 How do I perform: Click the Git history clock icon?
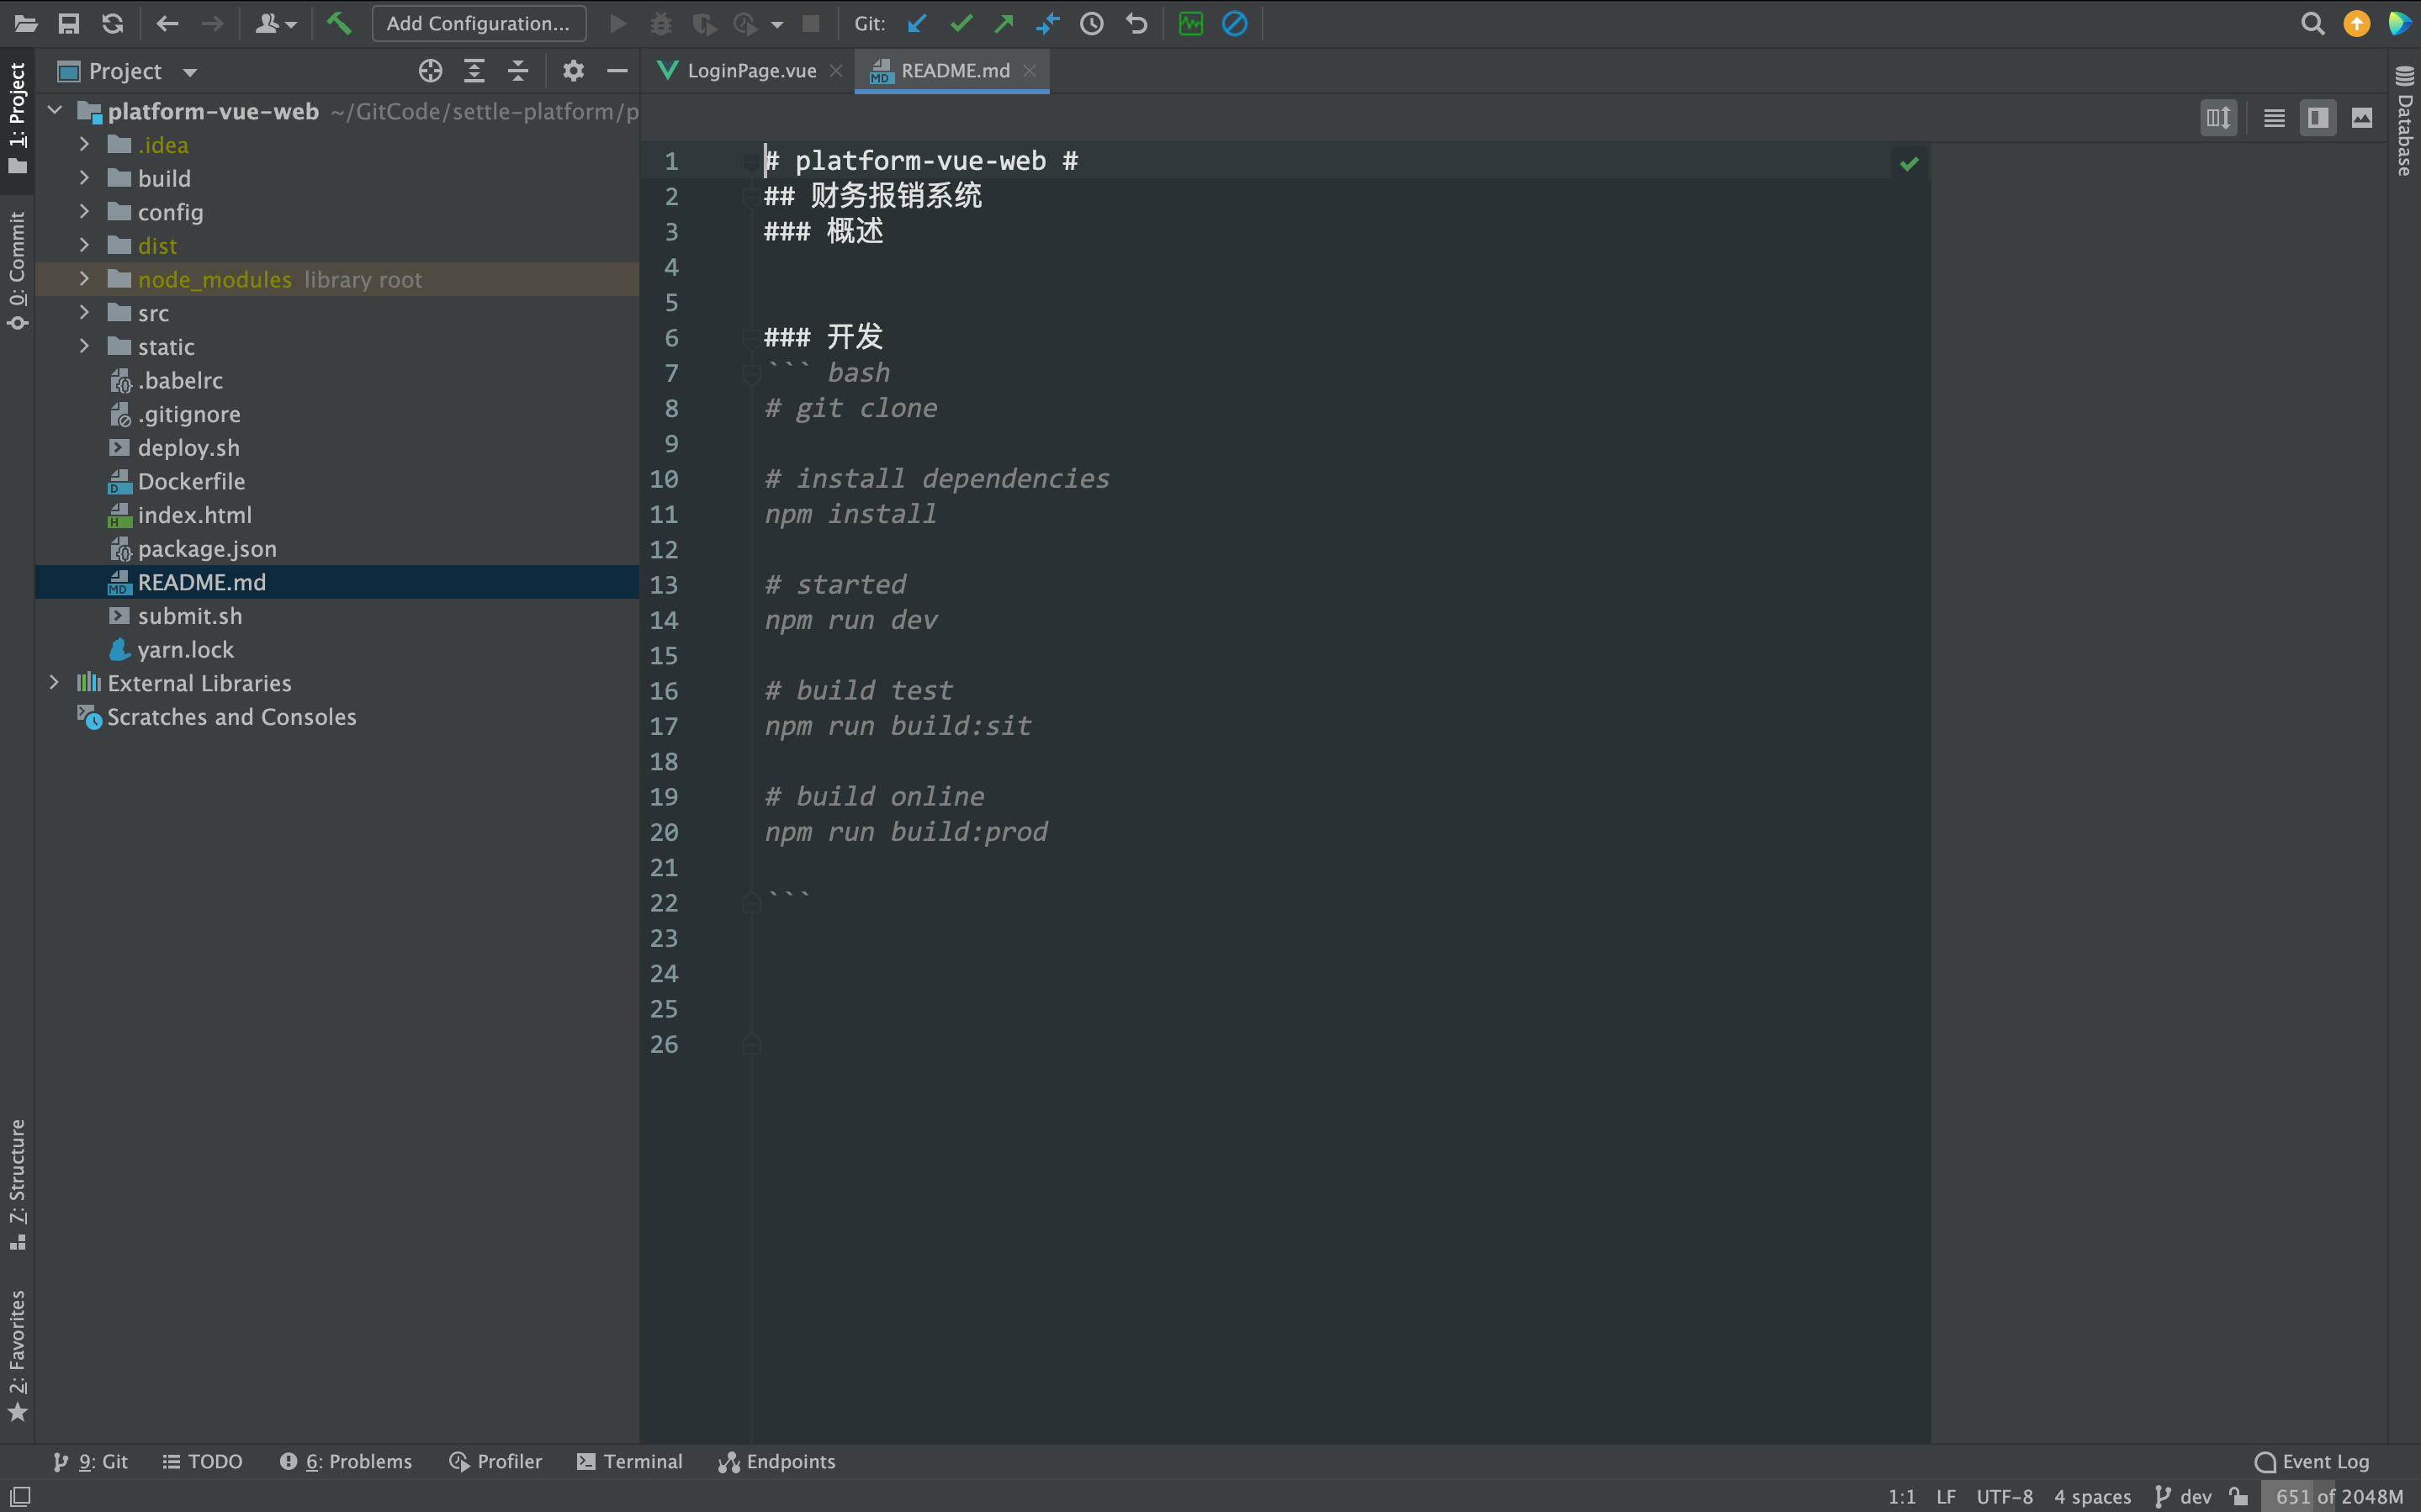click(x=1090, y=23)
